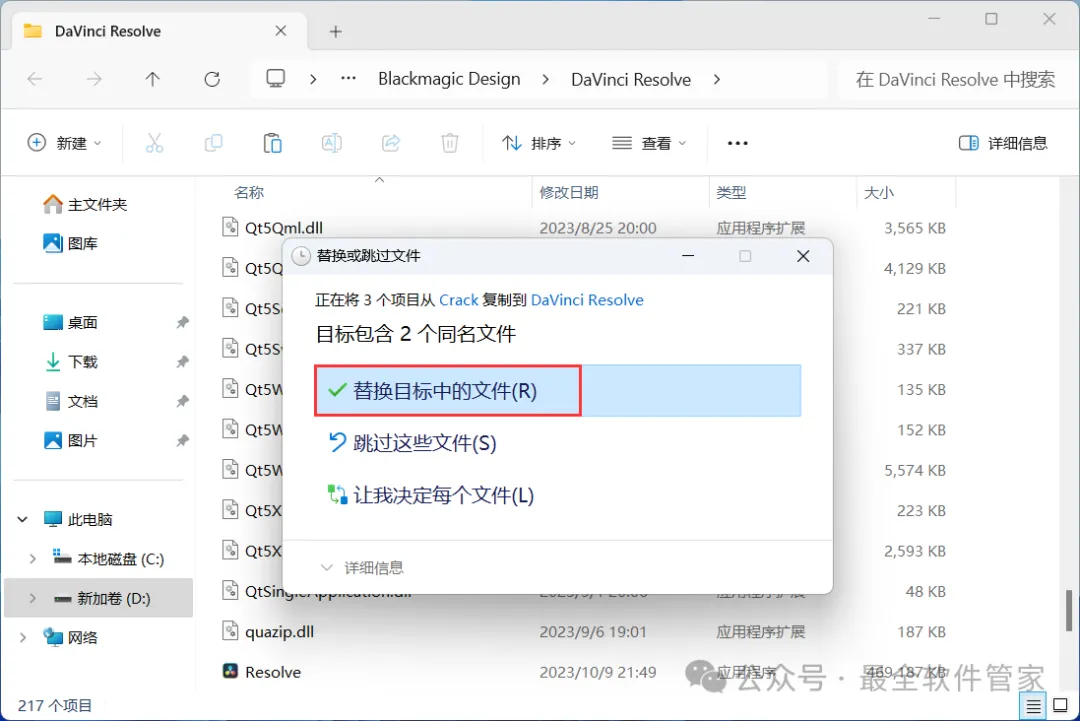Open 图片 in the sidebar

[70, 441]
